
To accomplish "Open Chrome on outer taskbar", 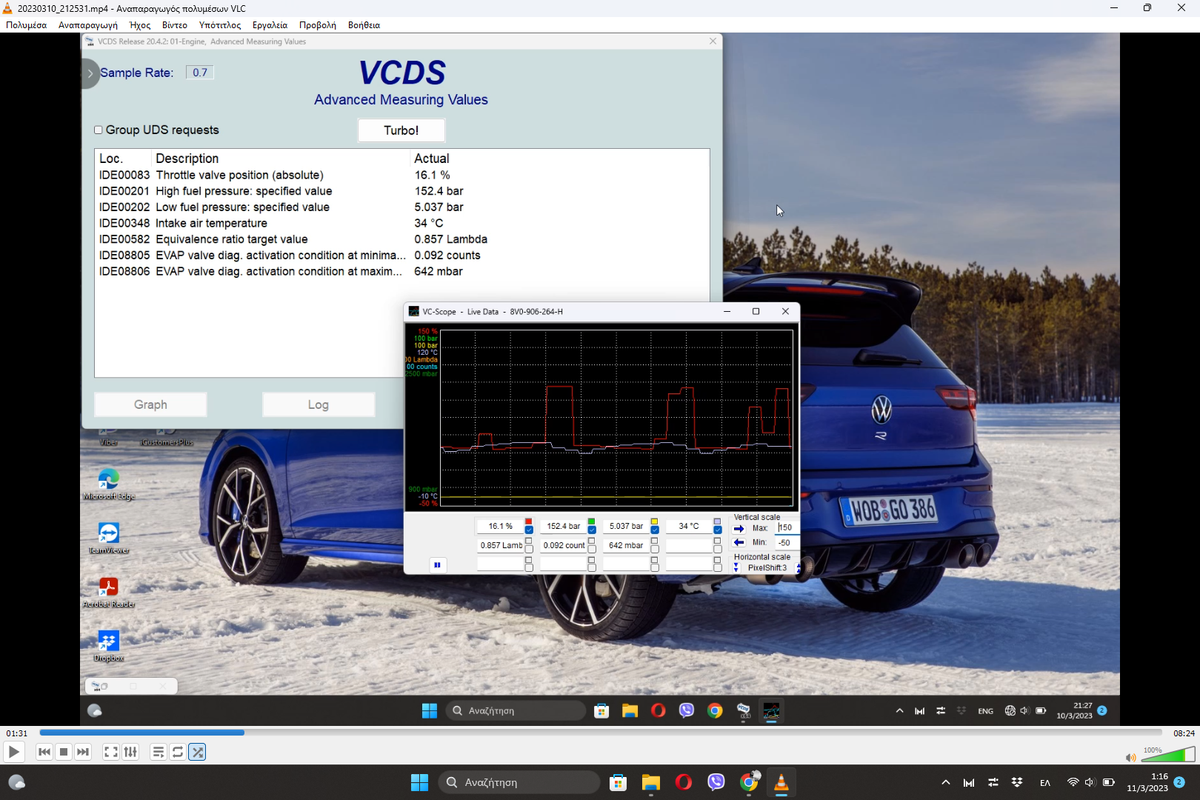I will pos(749,782).
